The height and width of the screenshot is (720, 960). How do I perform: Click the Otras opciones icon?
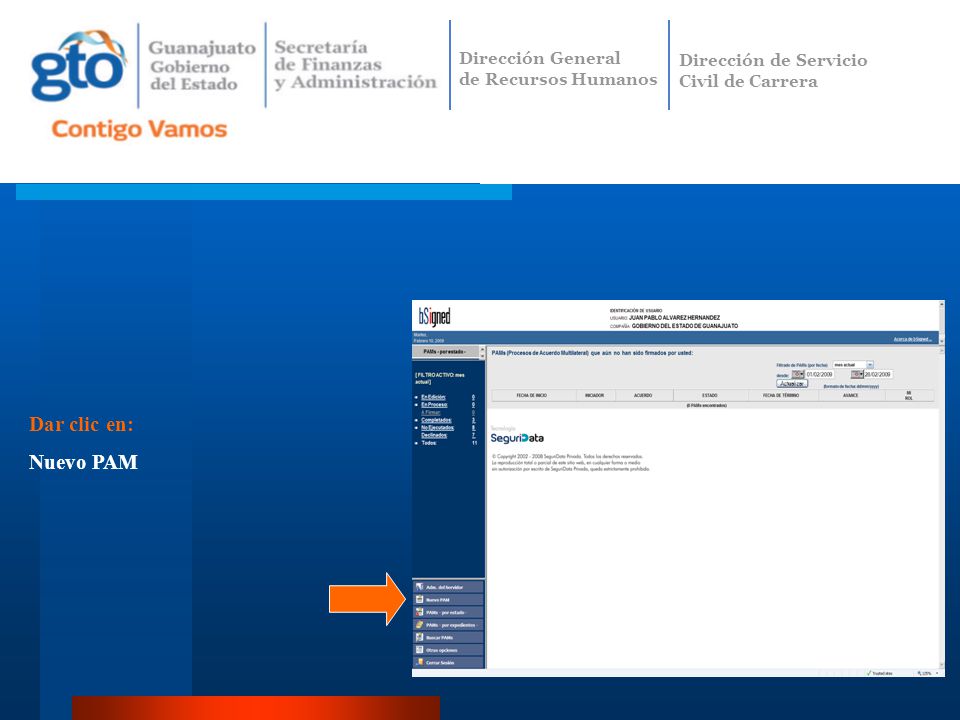coord(419,650)
